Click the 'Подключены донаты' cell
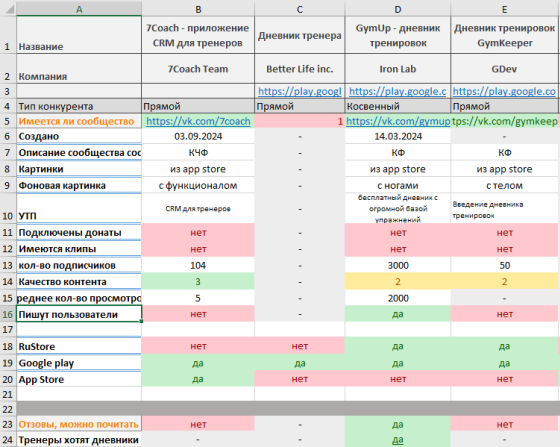The width and height of the screenshot is (560, 447). (79, 233)
